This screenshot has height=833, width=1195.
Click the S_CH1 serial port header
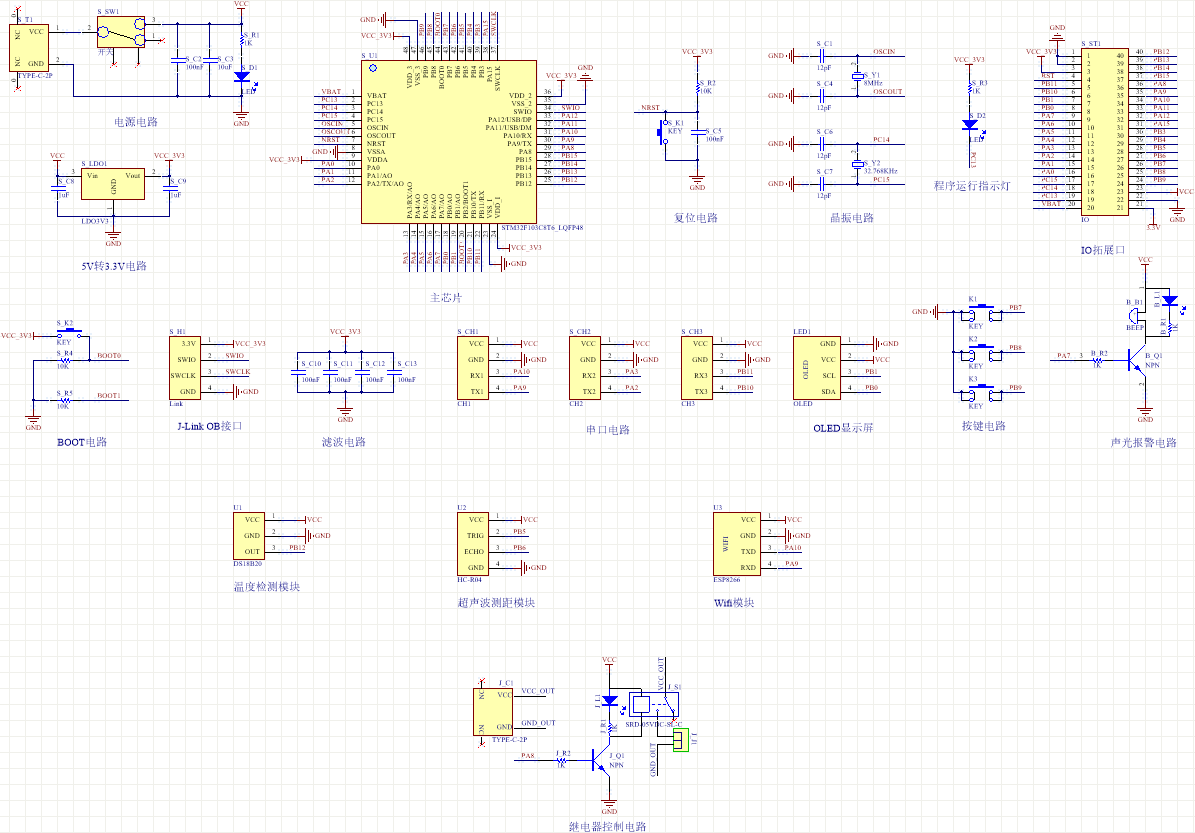pyautogui.click(x=473, y=368)
